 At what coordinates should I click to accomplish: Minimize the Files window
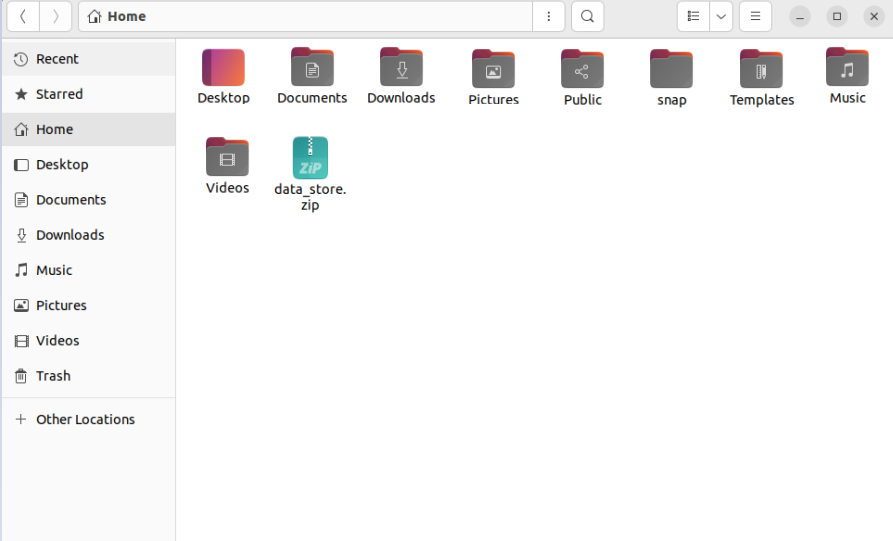pos(800,17)
